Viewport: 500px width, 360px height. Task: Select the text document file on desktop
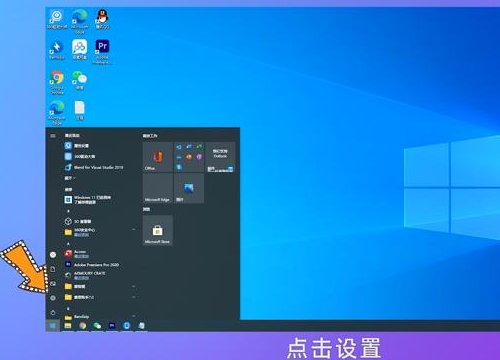pyautogui.click(x=79, y=111)
